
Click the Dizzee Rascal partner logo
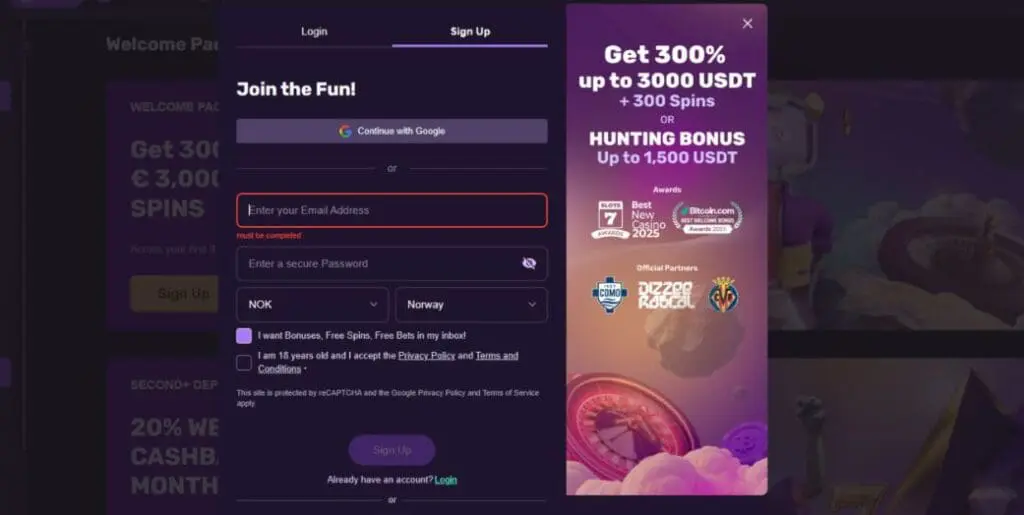[666, 295]
